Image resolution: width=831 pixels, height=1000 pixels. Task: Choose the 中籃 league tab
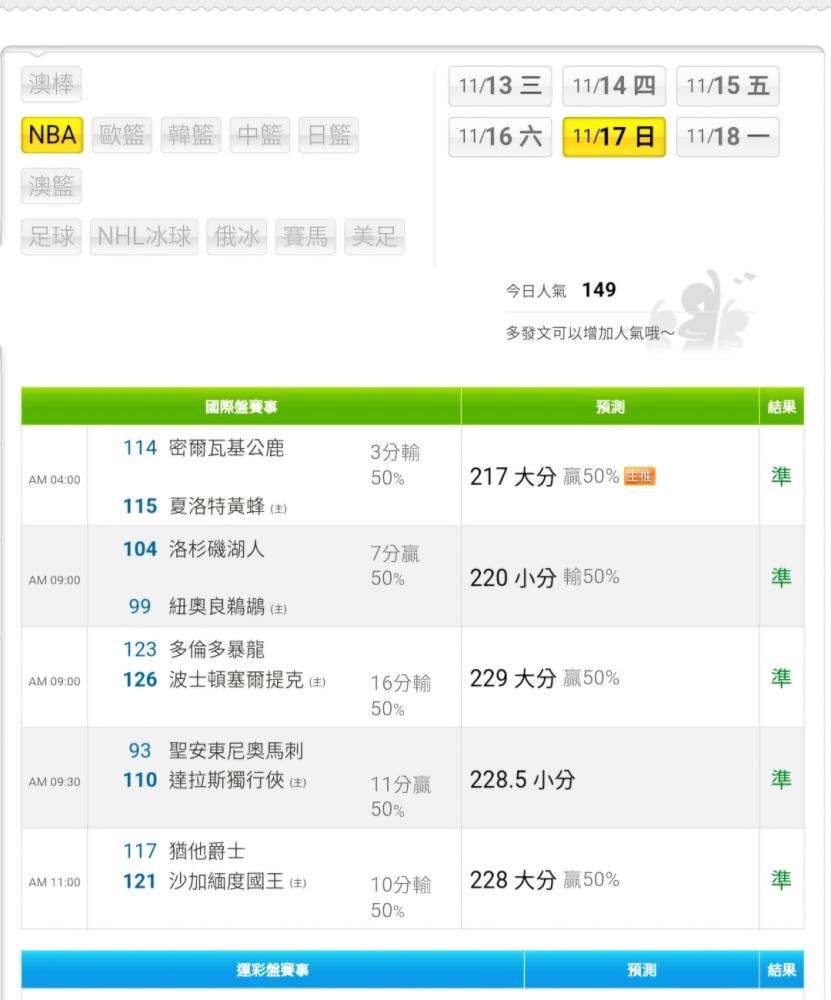tap(260, 135)
